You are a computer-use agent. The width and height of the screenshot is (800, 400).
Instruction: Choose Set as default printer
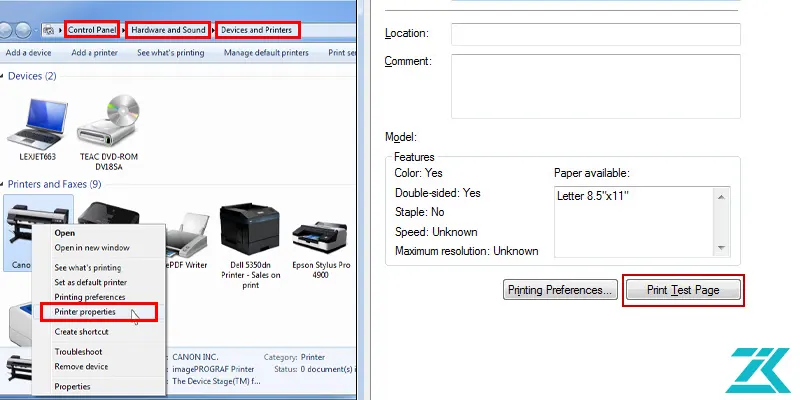click(x=91, y=283)
